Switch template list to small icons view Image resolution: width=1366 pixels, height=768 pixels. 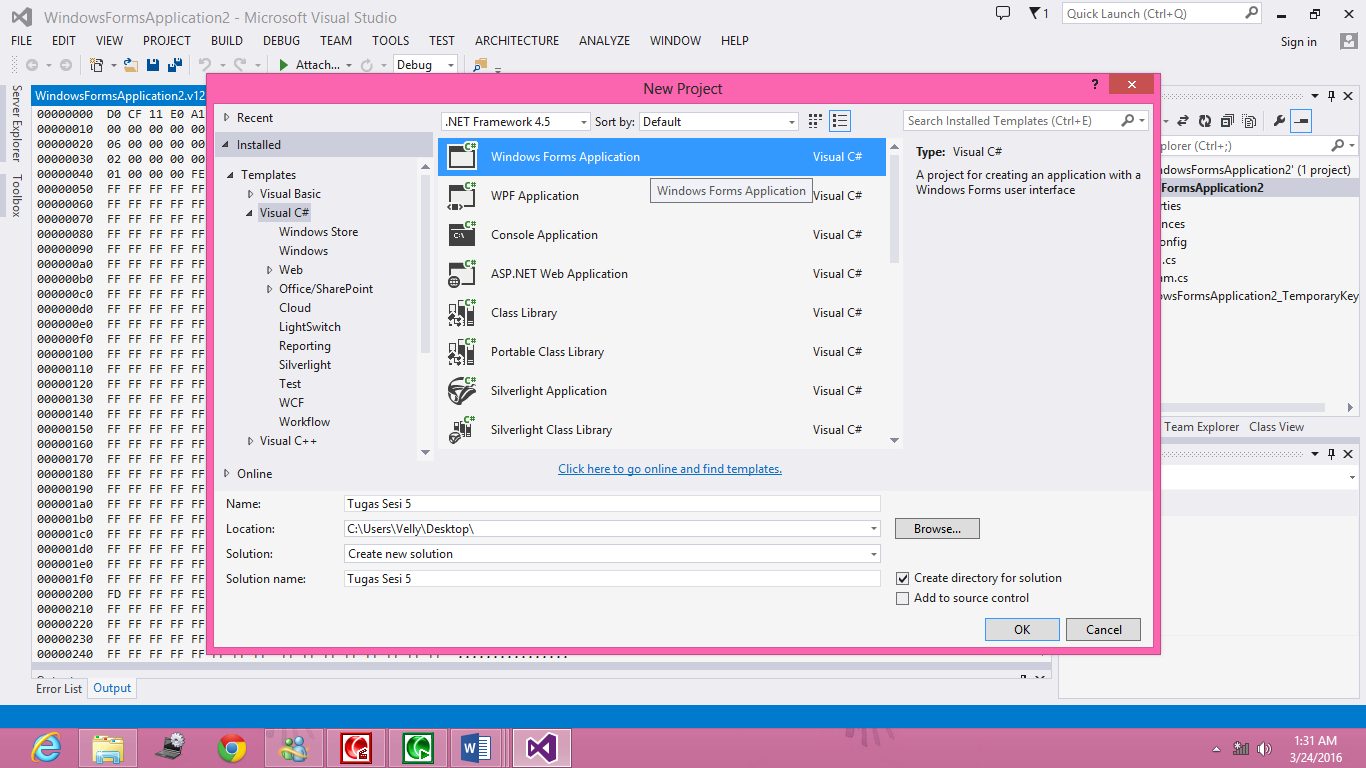pyautogui.click(x=814, y=120)
